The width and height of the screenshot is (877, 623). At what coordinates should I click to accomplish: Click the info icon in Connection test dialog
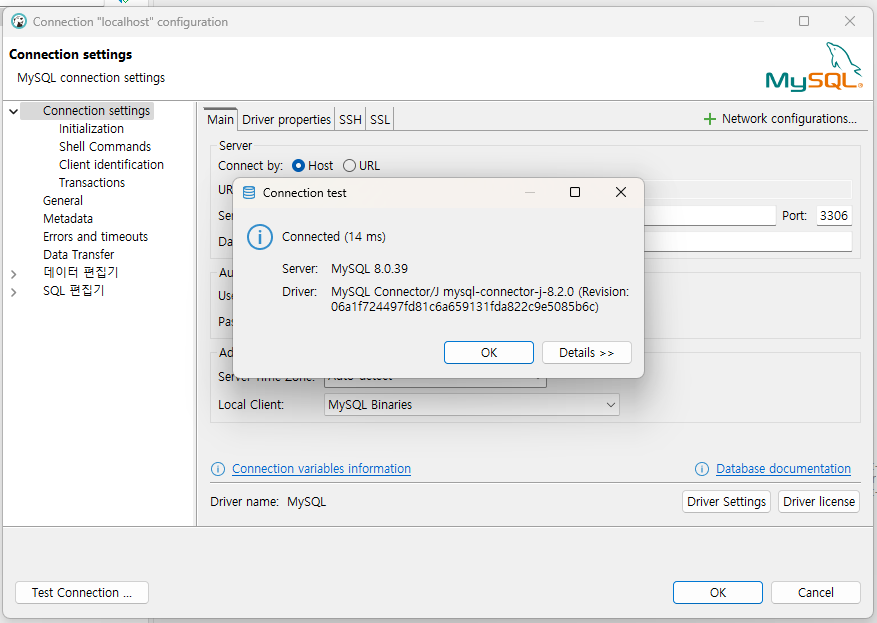pos(260,237)
